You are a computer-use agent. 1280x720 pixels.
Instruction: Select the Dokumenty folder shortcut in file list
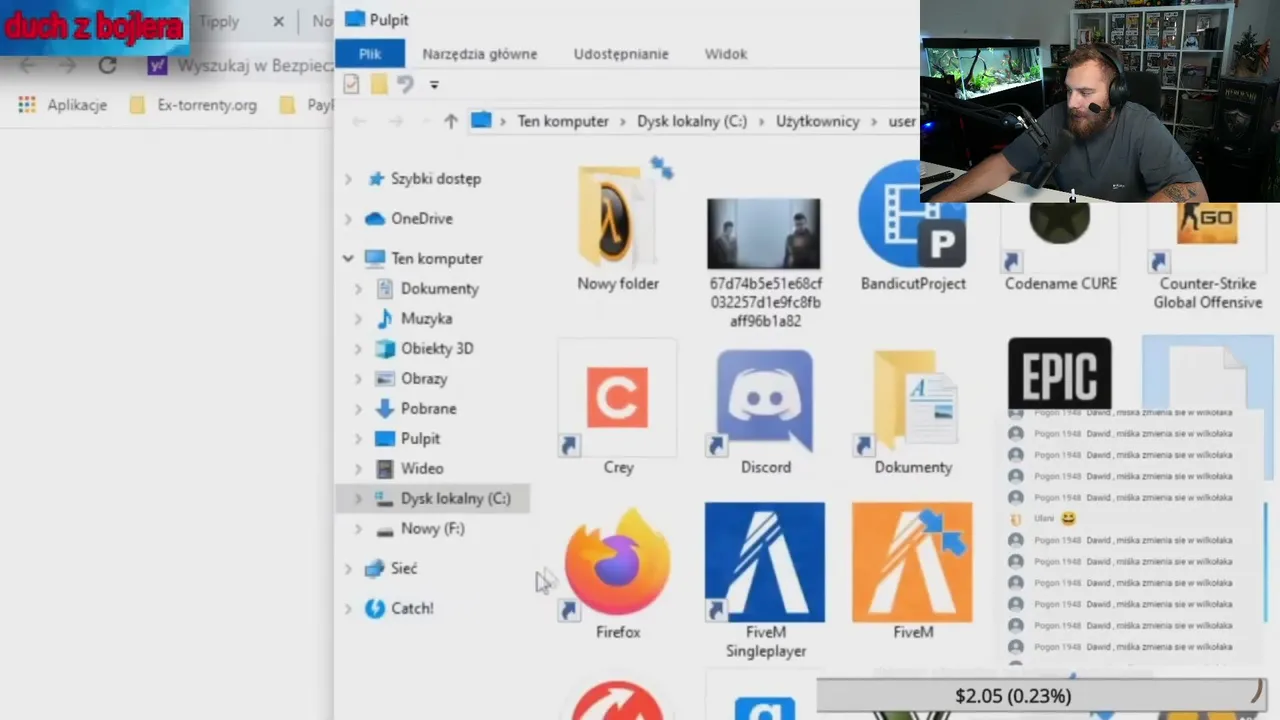pos(913,411)
